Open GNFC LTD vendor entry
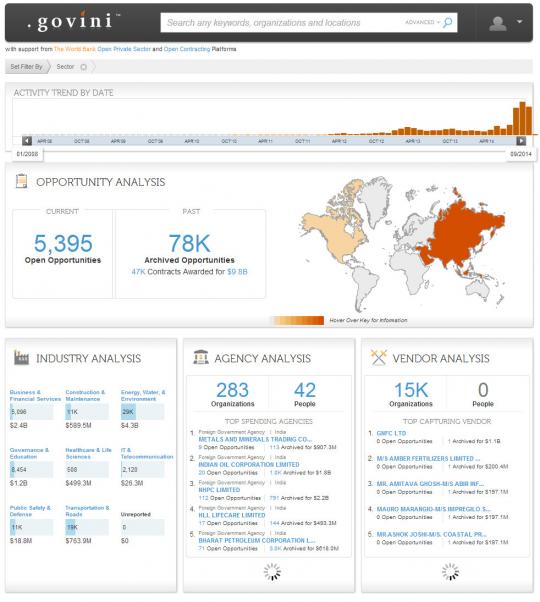 point(391,433)
